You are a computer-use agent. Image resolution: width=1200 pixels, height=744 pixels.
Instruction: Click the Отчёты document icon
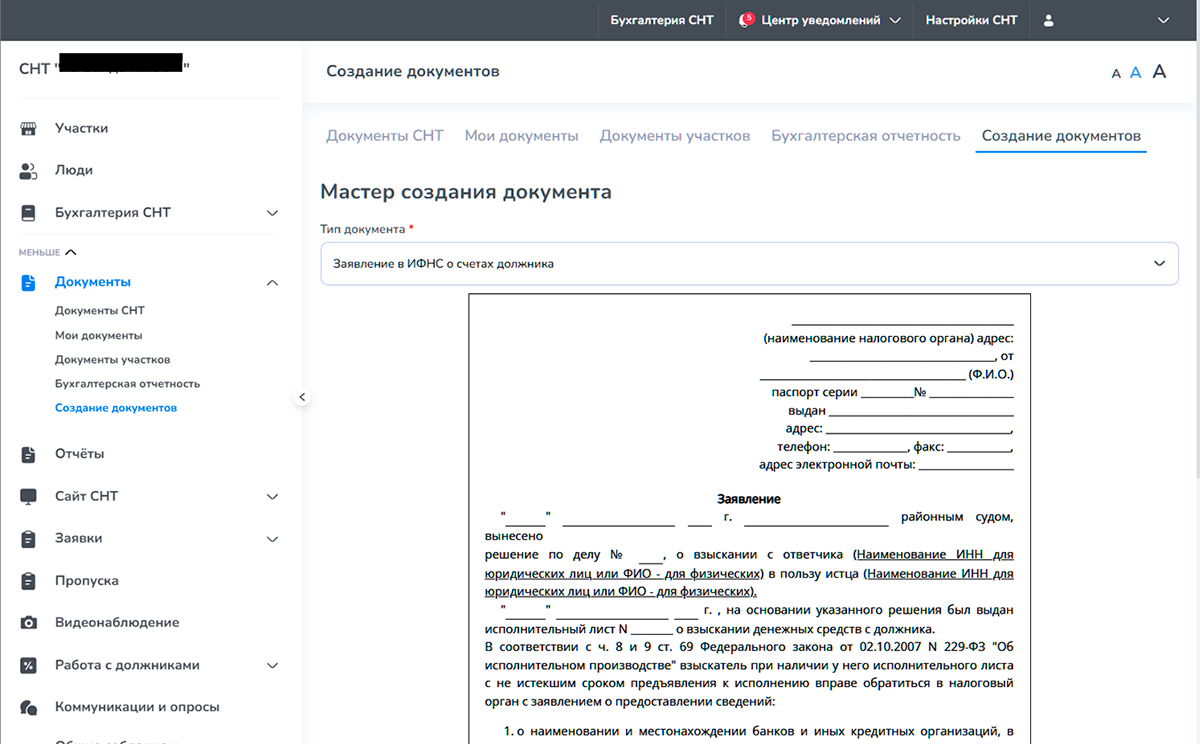[x=29, y=454]
